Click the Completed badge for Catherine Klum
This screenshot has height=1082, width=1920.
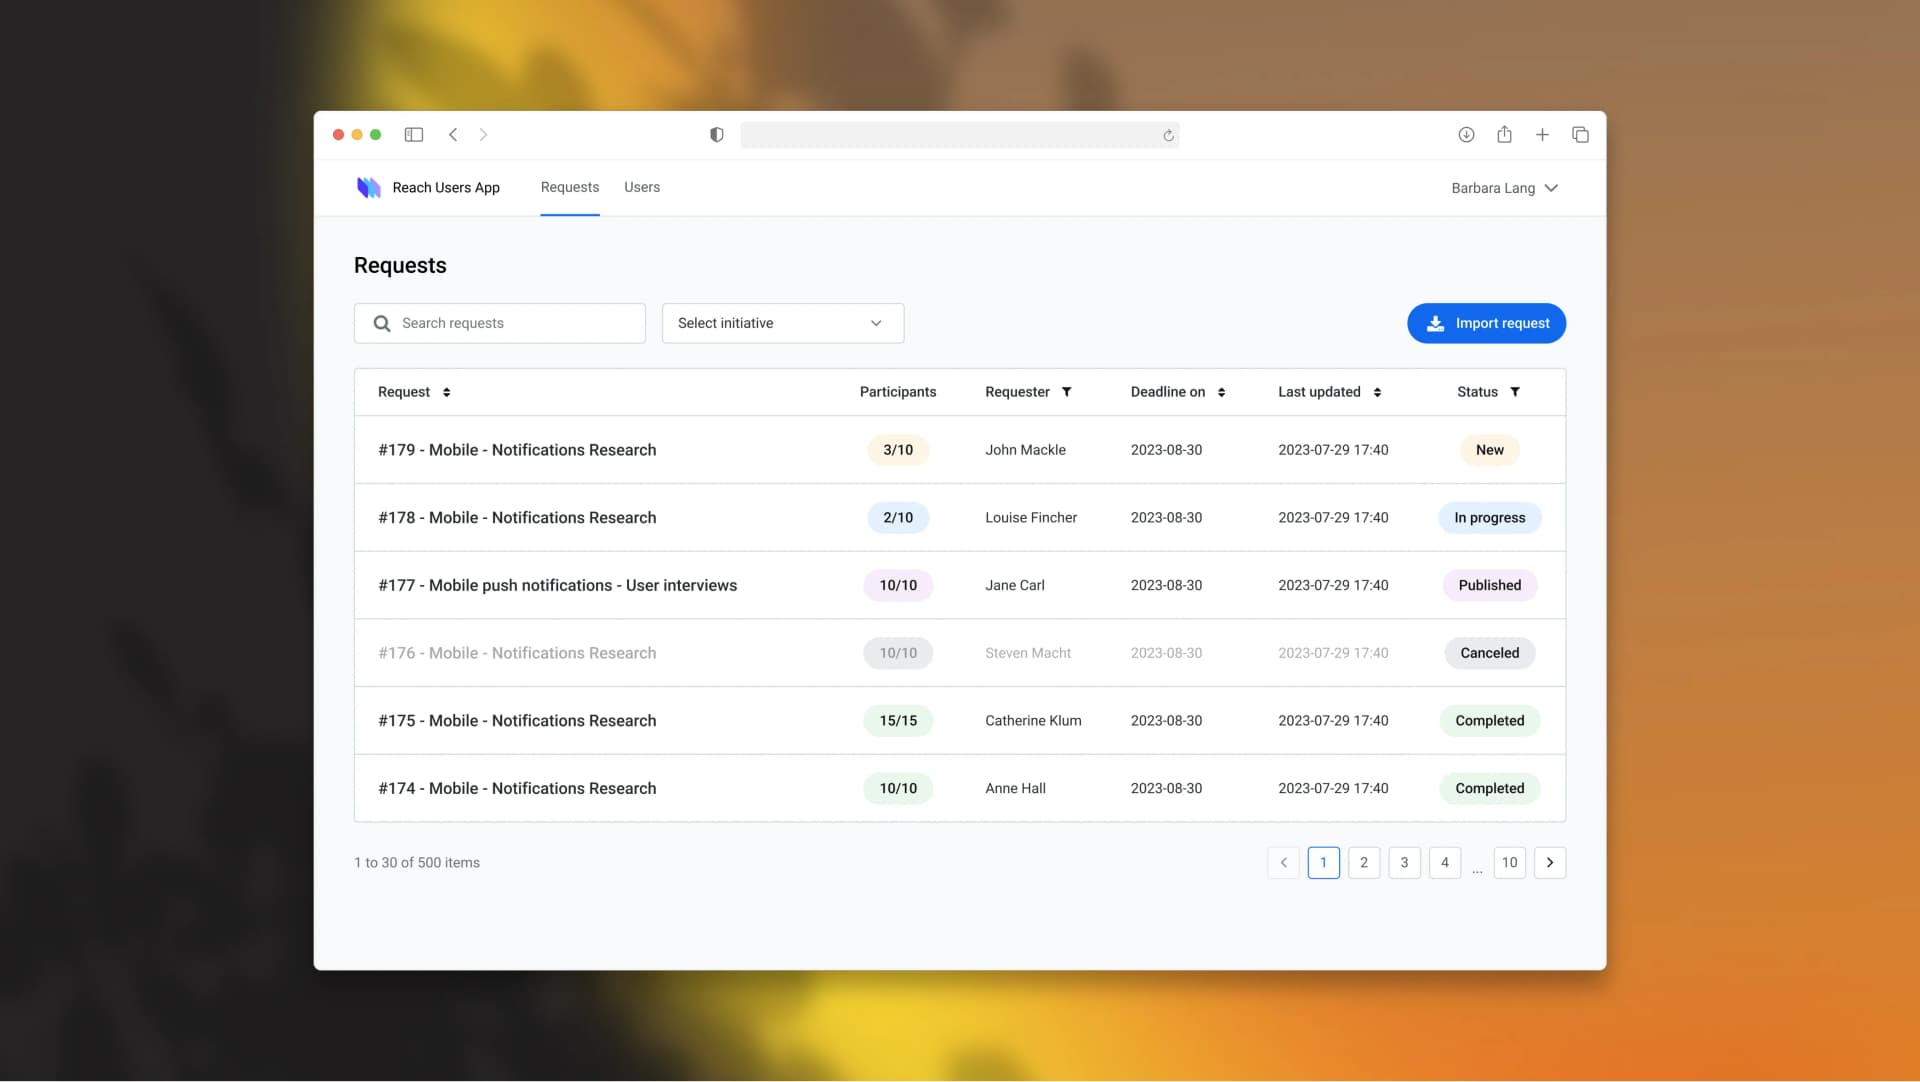coord(1490,721)
